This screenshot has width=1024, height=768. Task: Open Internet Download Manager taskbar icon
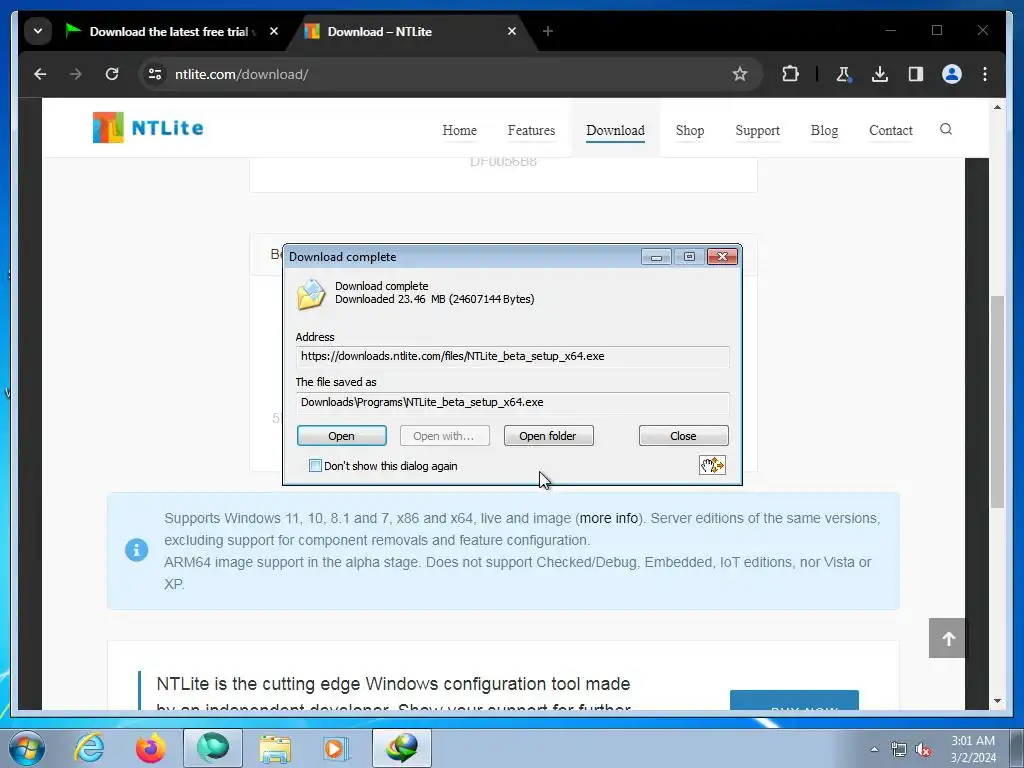402,748
